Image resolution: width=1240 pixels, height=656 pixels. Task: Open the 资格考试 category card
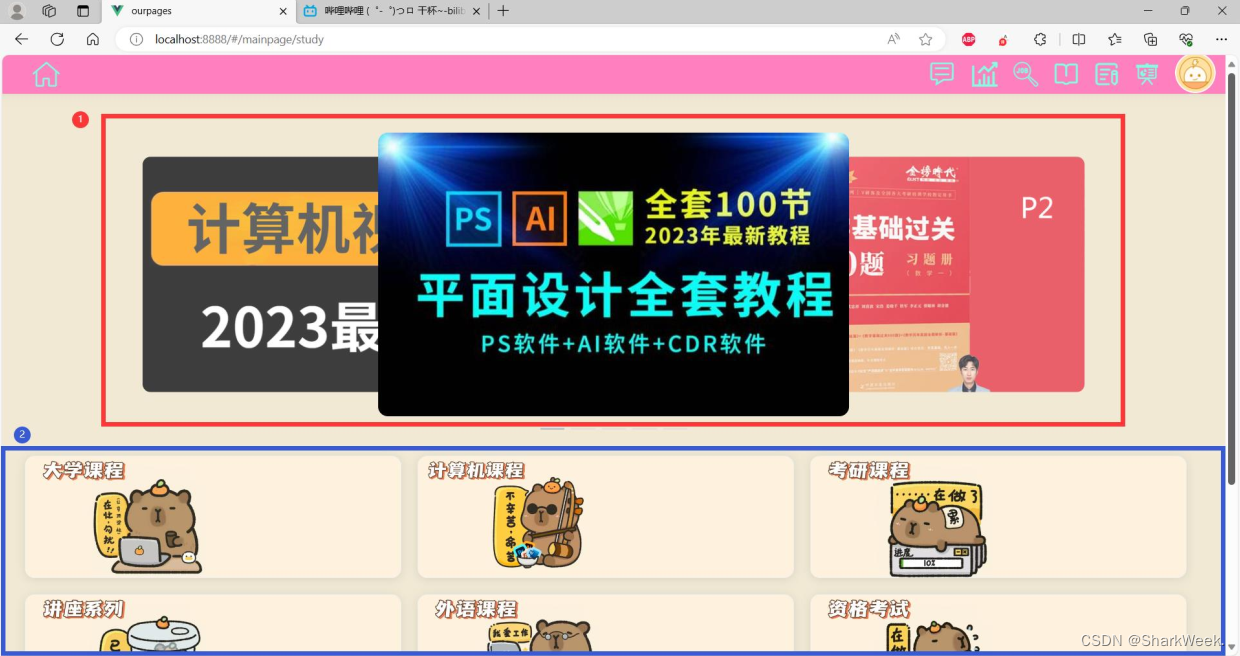pyautogui.click(x=998, y=624)
